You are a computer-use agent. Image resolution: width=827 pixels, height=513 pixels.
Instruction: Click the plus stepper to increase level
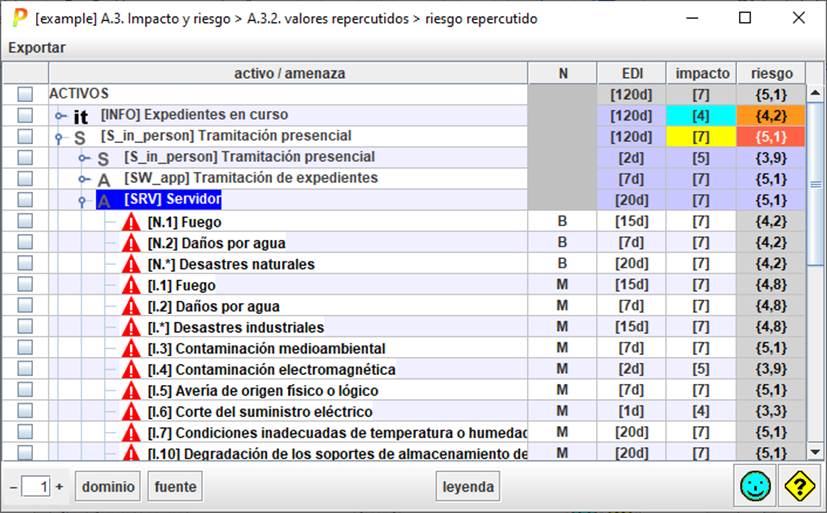click(59, 487)
